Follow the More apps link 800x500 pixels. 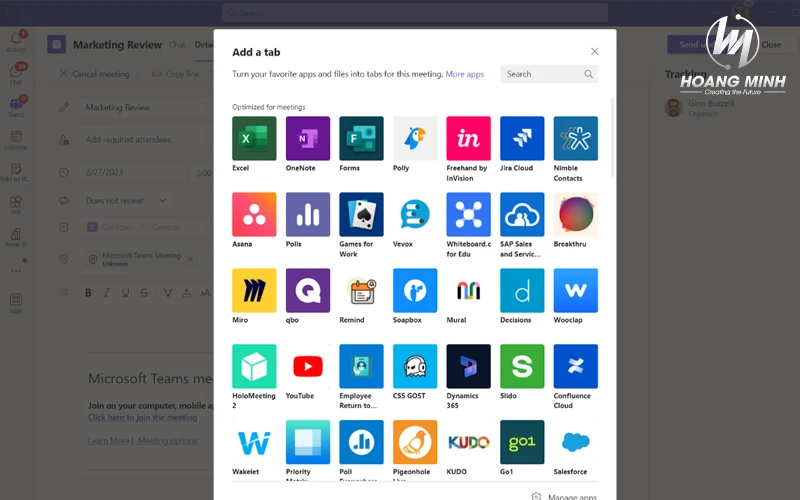464,74
